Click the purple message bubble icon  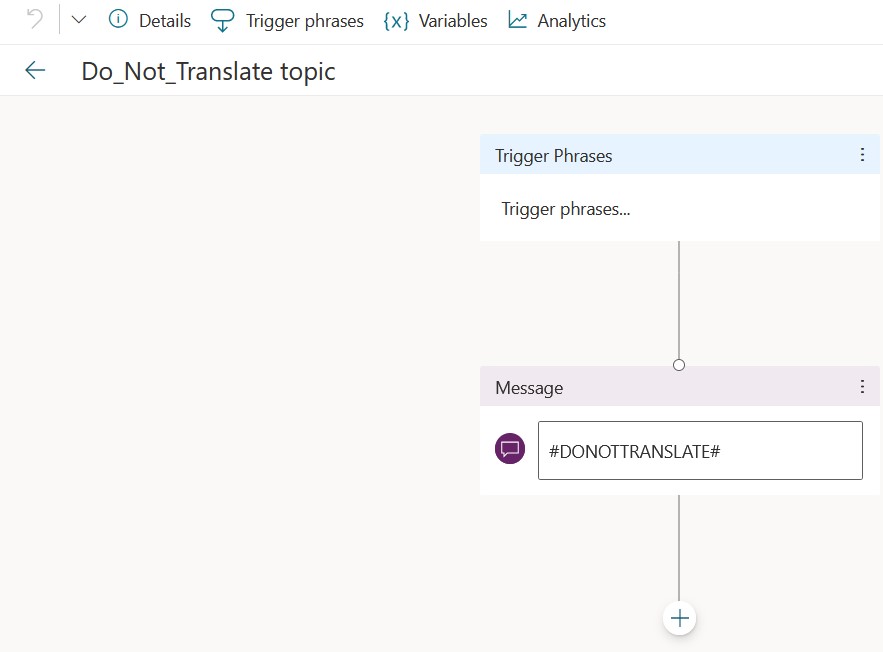510,449
